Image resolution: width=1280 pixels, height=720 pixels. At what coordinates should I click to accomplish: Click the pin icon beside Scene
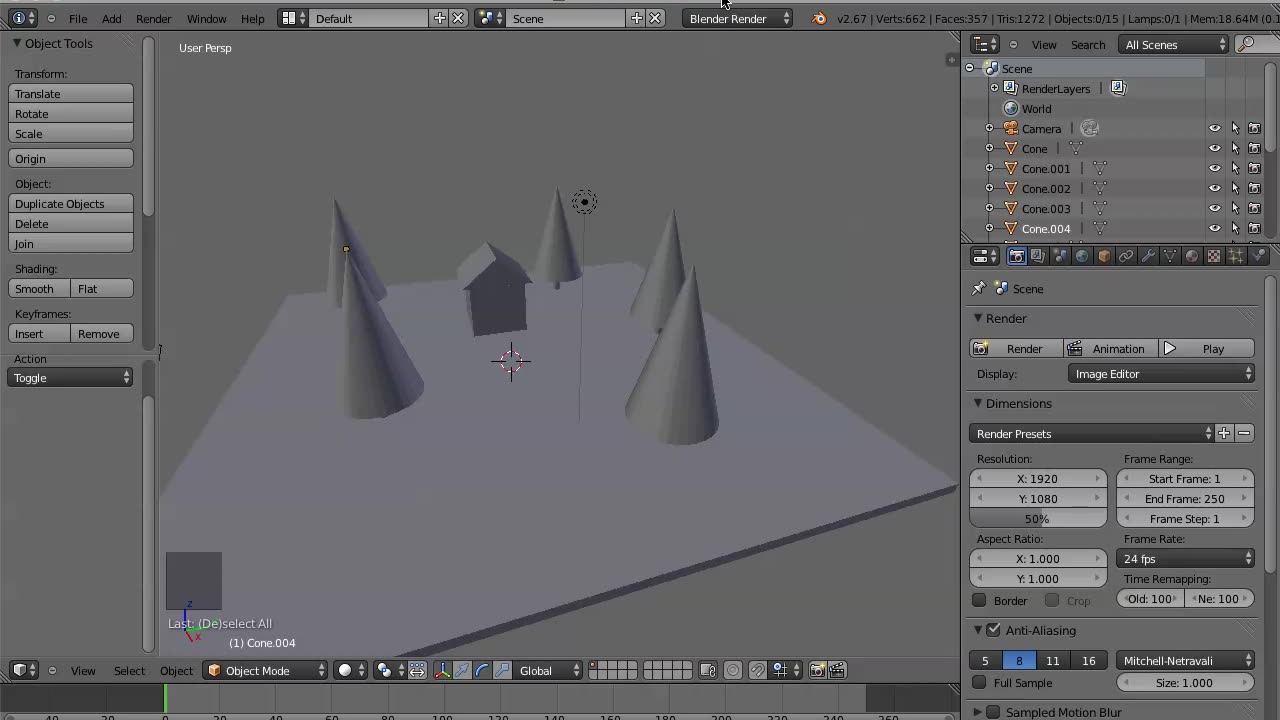[x=979, y=288]
